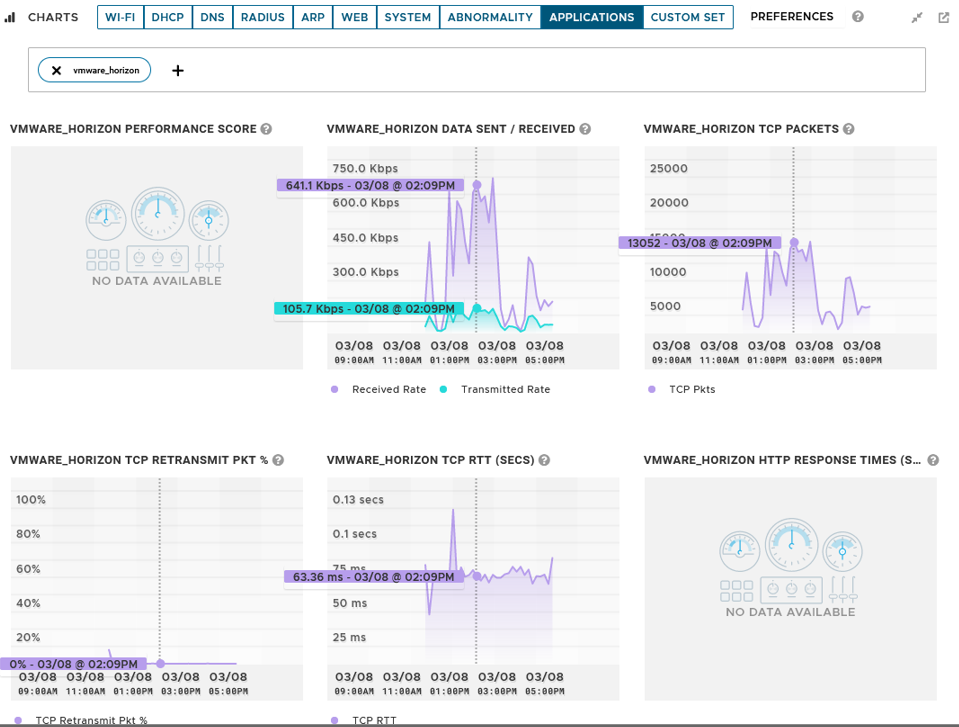
Task: Click the Performance Score chart title
Action: (x=133, y=129)
